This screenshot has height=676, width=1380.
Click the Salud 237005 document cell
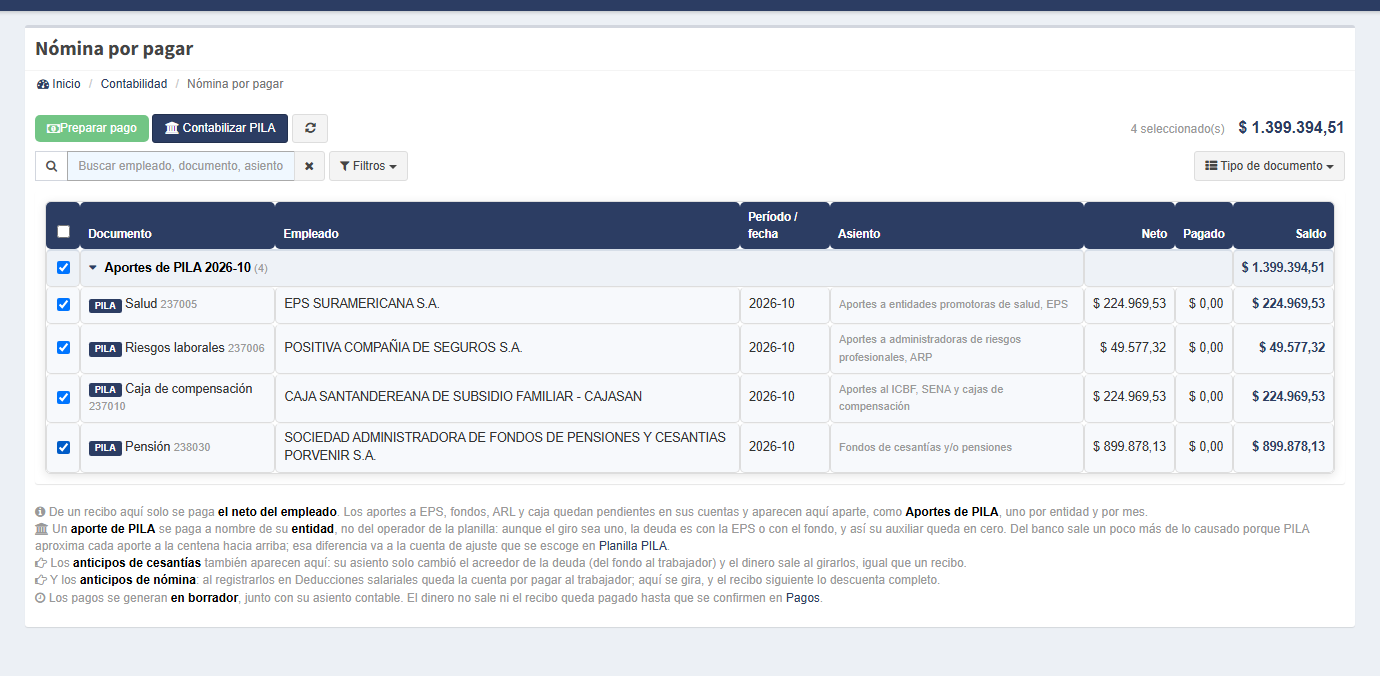click(x=177, y=304)
